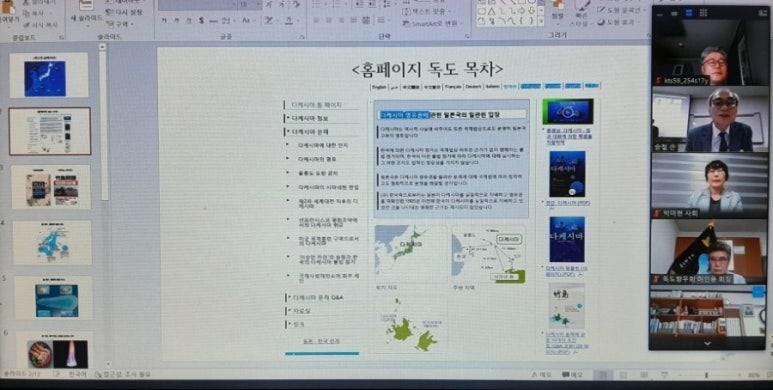Click the '자료실' entry on the slide
This screenshot has height=390, width=773.
pos(301,311)
